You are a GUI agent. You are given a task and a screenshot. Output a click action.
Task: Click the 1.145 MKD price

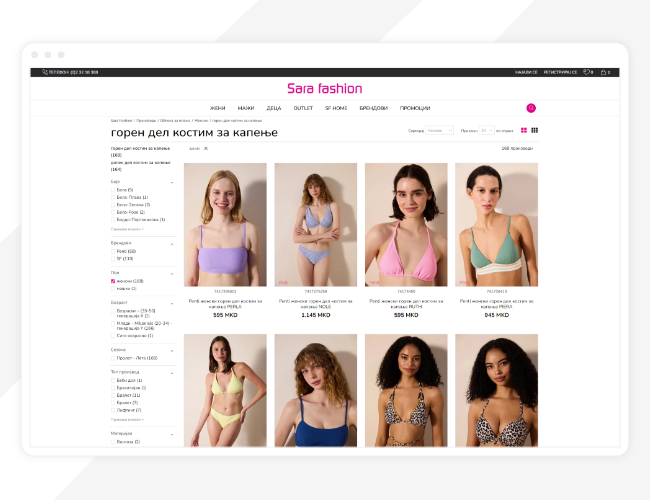(315, 315)
